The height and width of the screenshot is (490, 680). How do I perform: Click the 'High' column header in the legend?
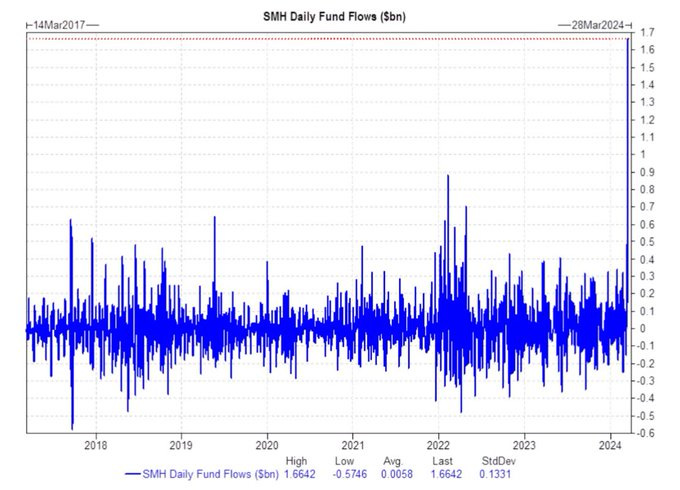[296, 461]
